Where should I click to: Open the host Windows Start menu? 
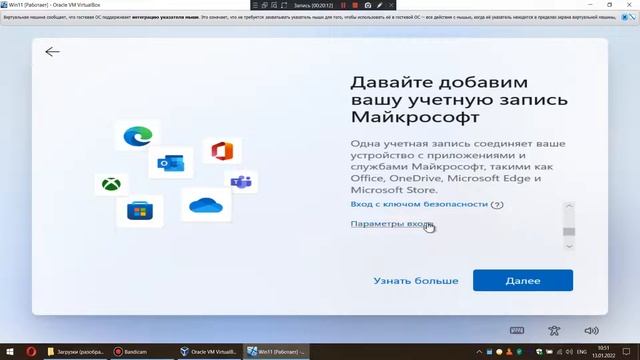(x=10, y=351)
